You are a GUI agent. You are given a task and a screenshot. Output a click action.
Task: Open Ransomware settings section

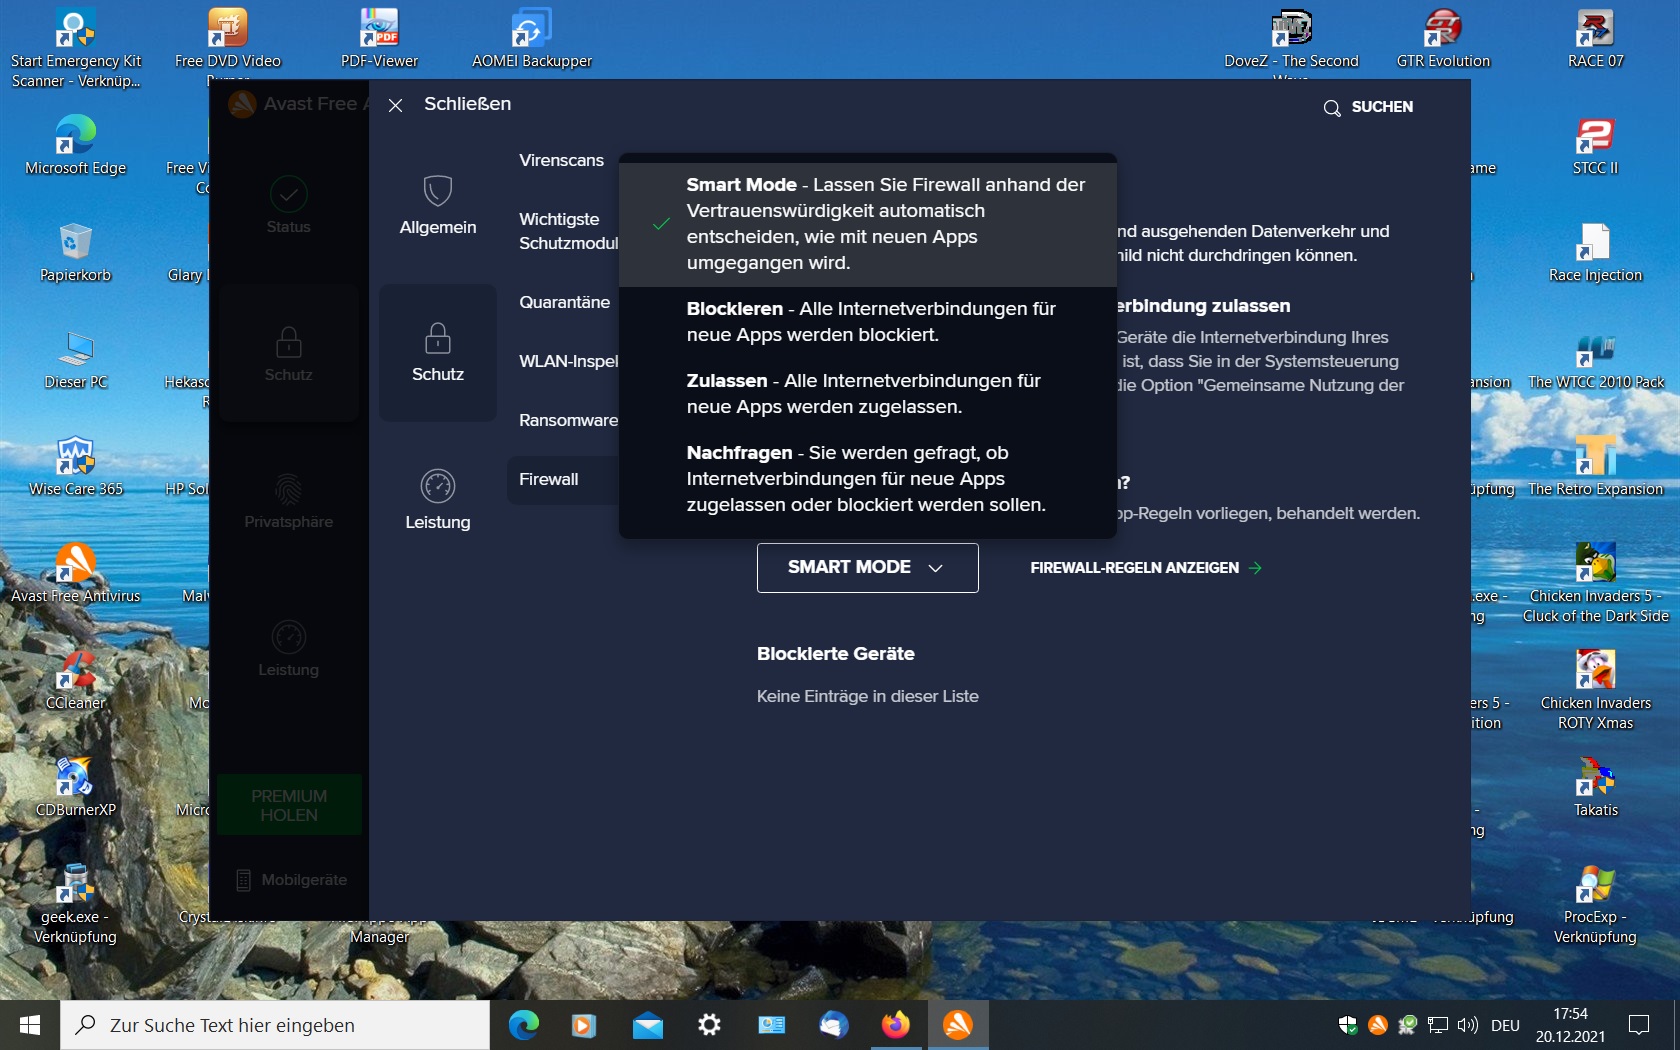(x=567, y=420)
